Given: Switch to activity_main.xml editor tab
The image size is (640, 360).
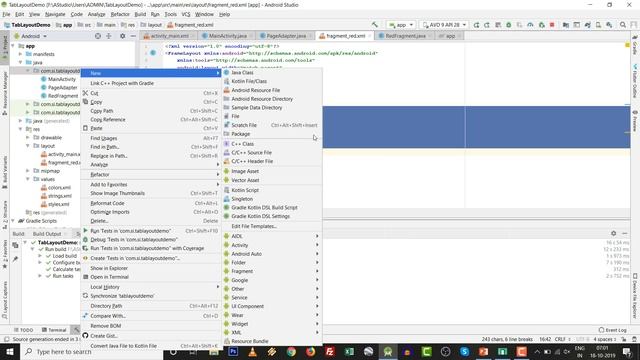Looking at the screenshot, I should (x=169, y=36).
